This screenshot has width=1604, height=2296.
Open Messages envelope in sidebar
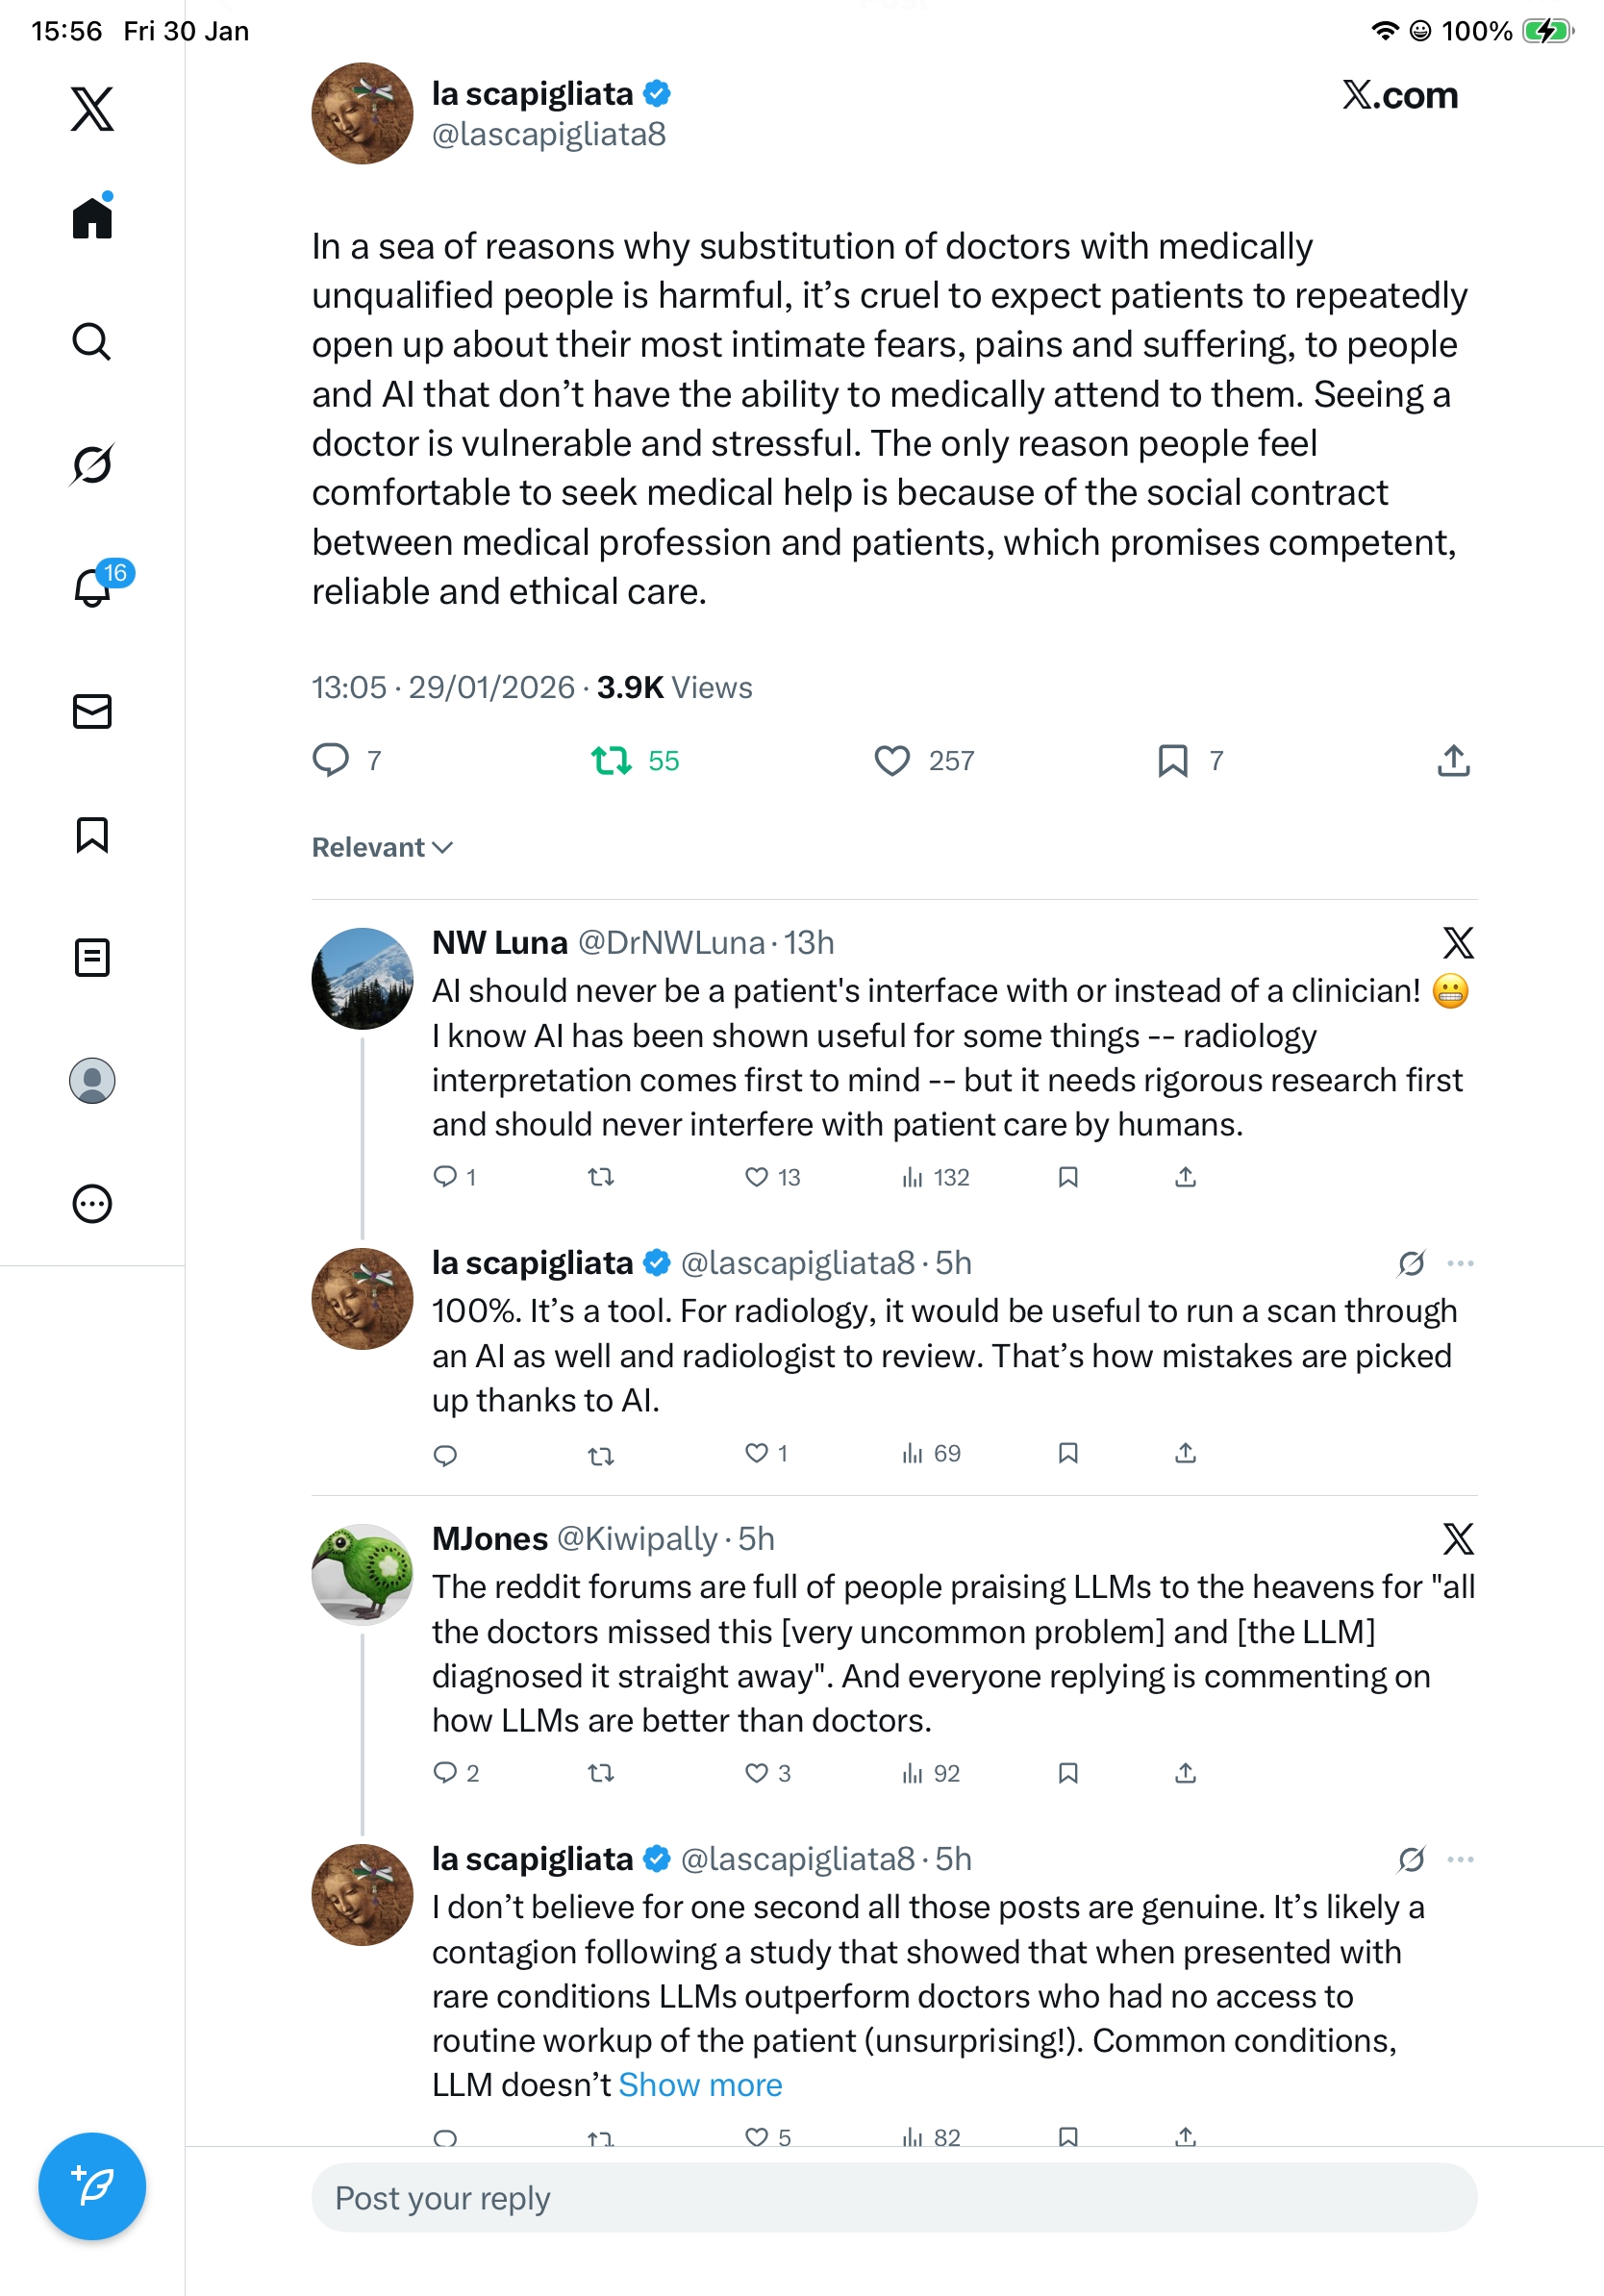(x=92, y=711)
